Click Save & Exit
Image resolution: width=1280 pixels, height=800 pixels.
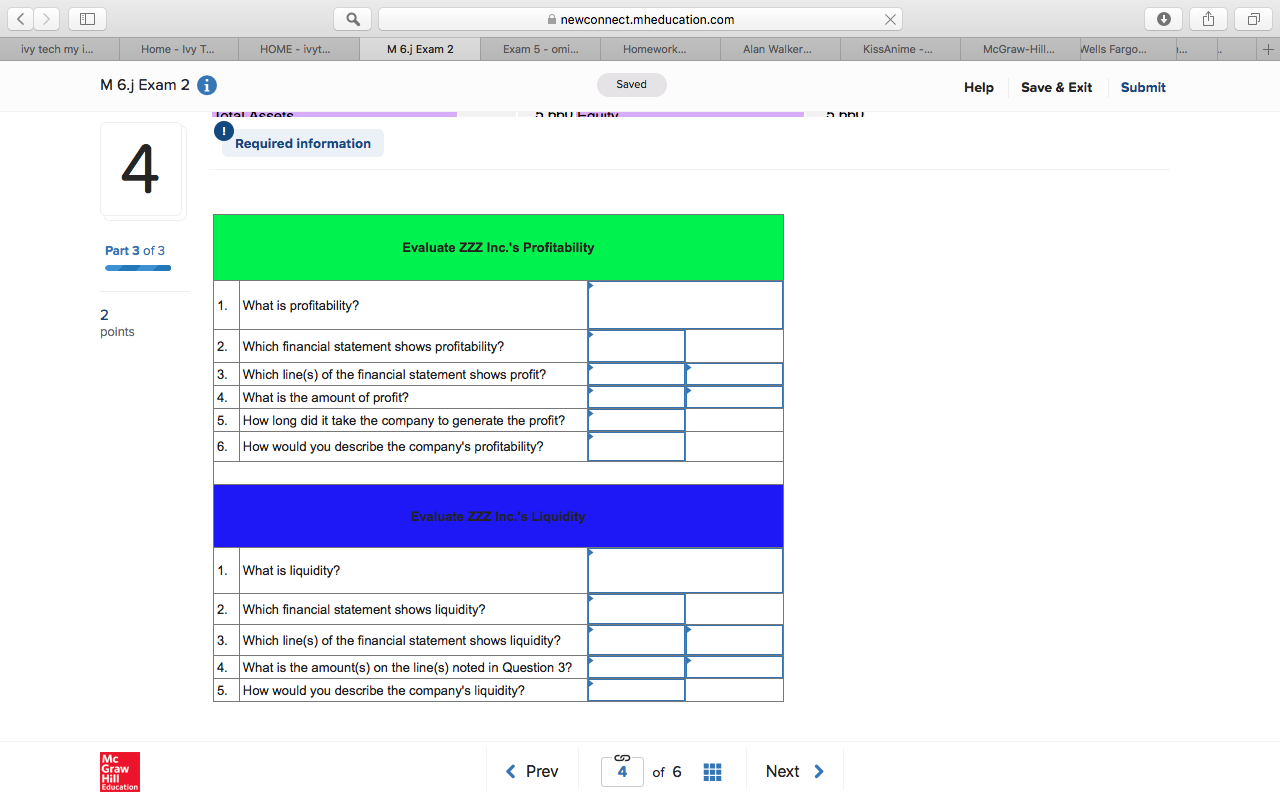(x=1056, y=87)
